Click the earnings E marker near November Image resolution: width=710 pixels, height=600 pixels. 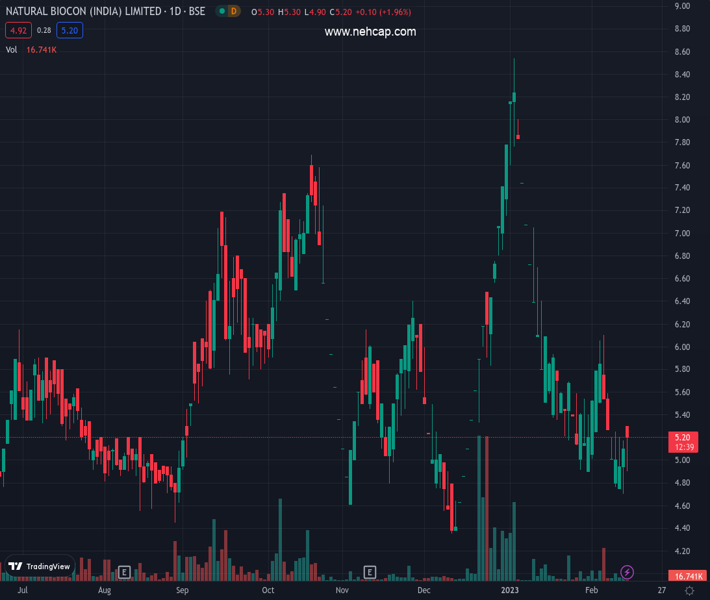point(369,572)
